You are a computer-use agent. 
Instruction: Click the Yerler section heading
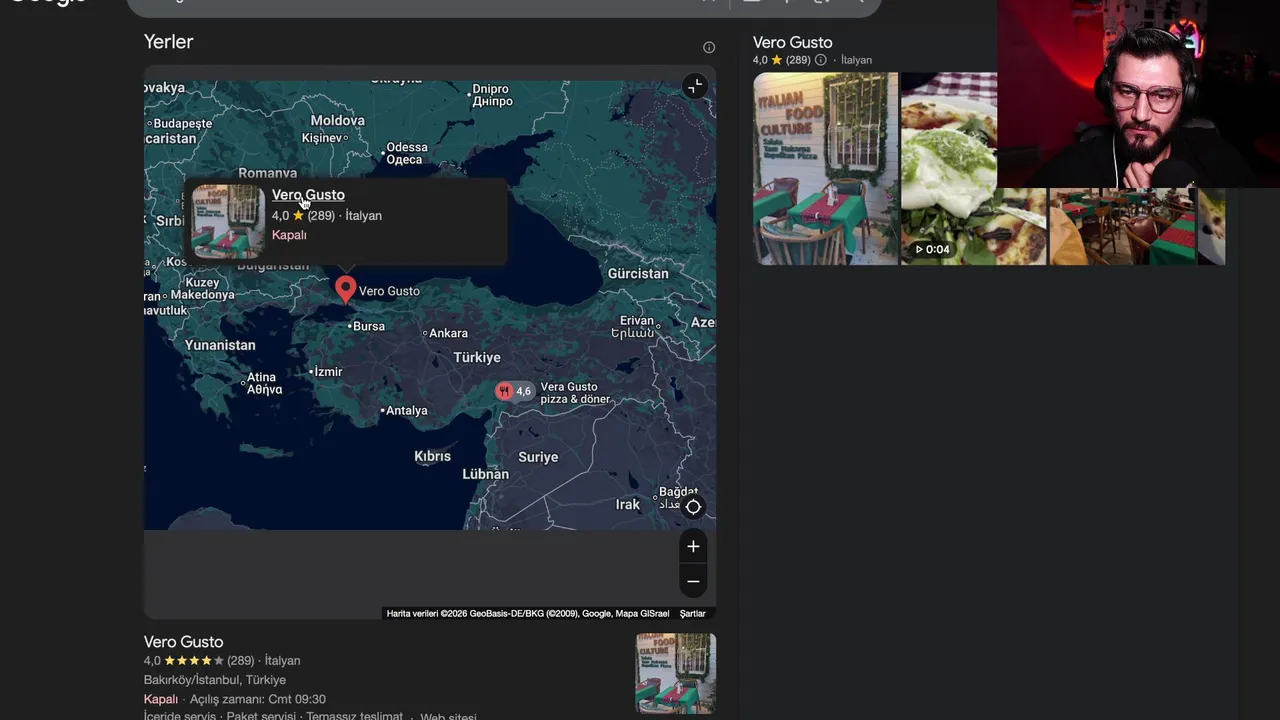click(168, 42)
